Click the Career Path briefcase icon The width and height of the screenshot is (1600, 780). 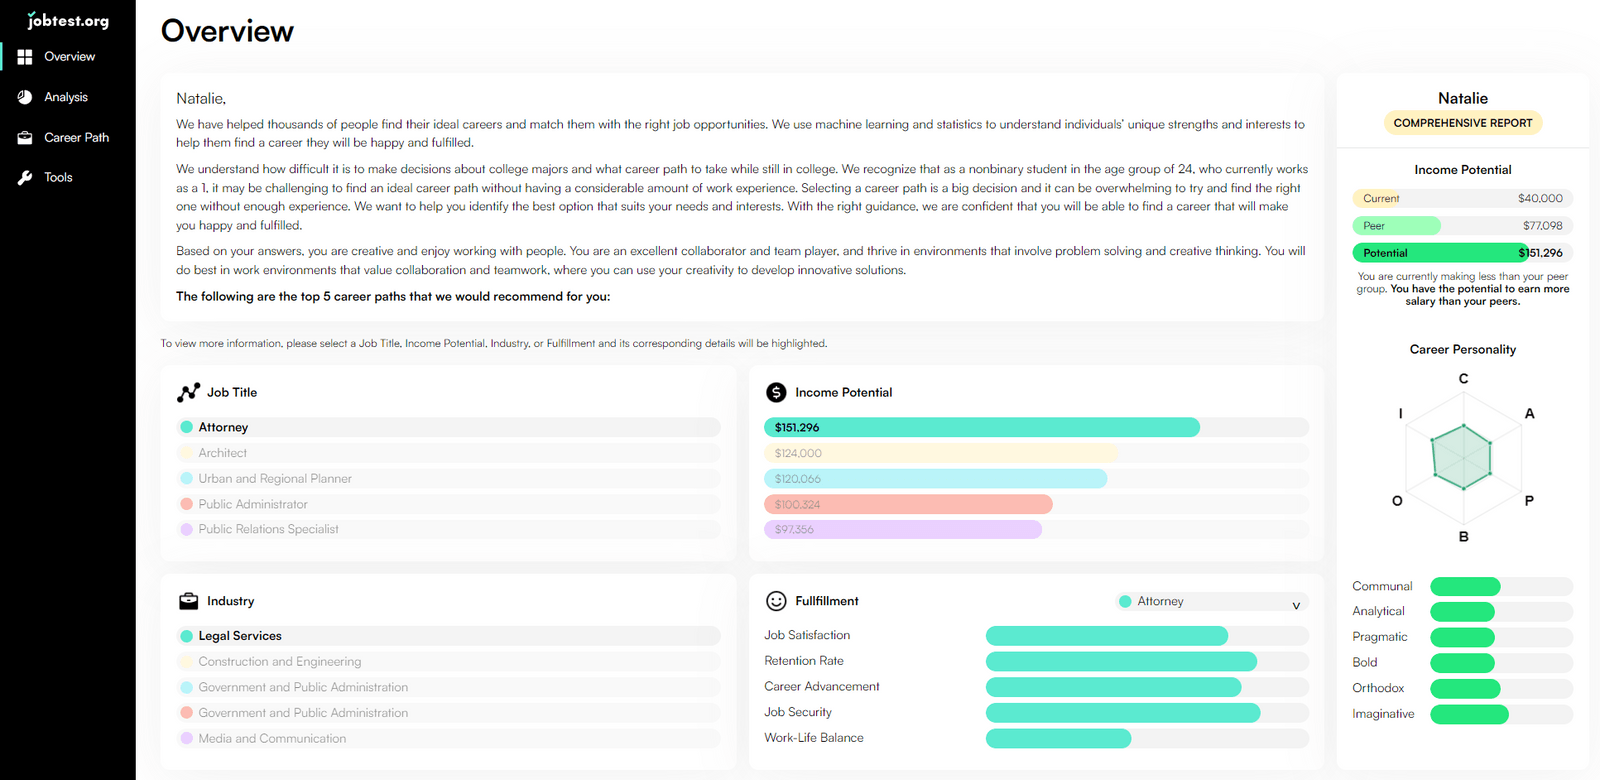tap(25, 138)
